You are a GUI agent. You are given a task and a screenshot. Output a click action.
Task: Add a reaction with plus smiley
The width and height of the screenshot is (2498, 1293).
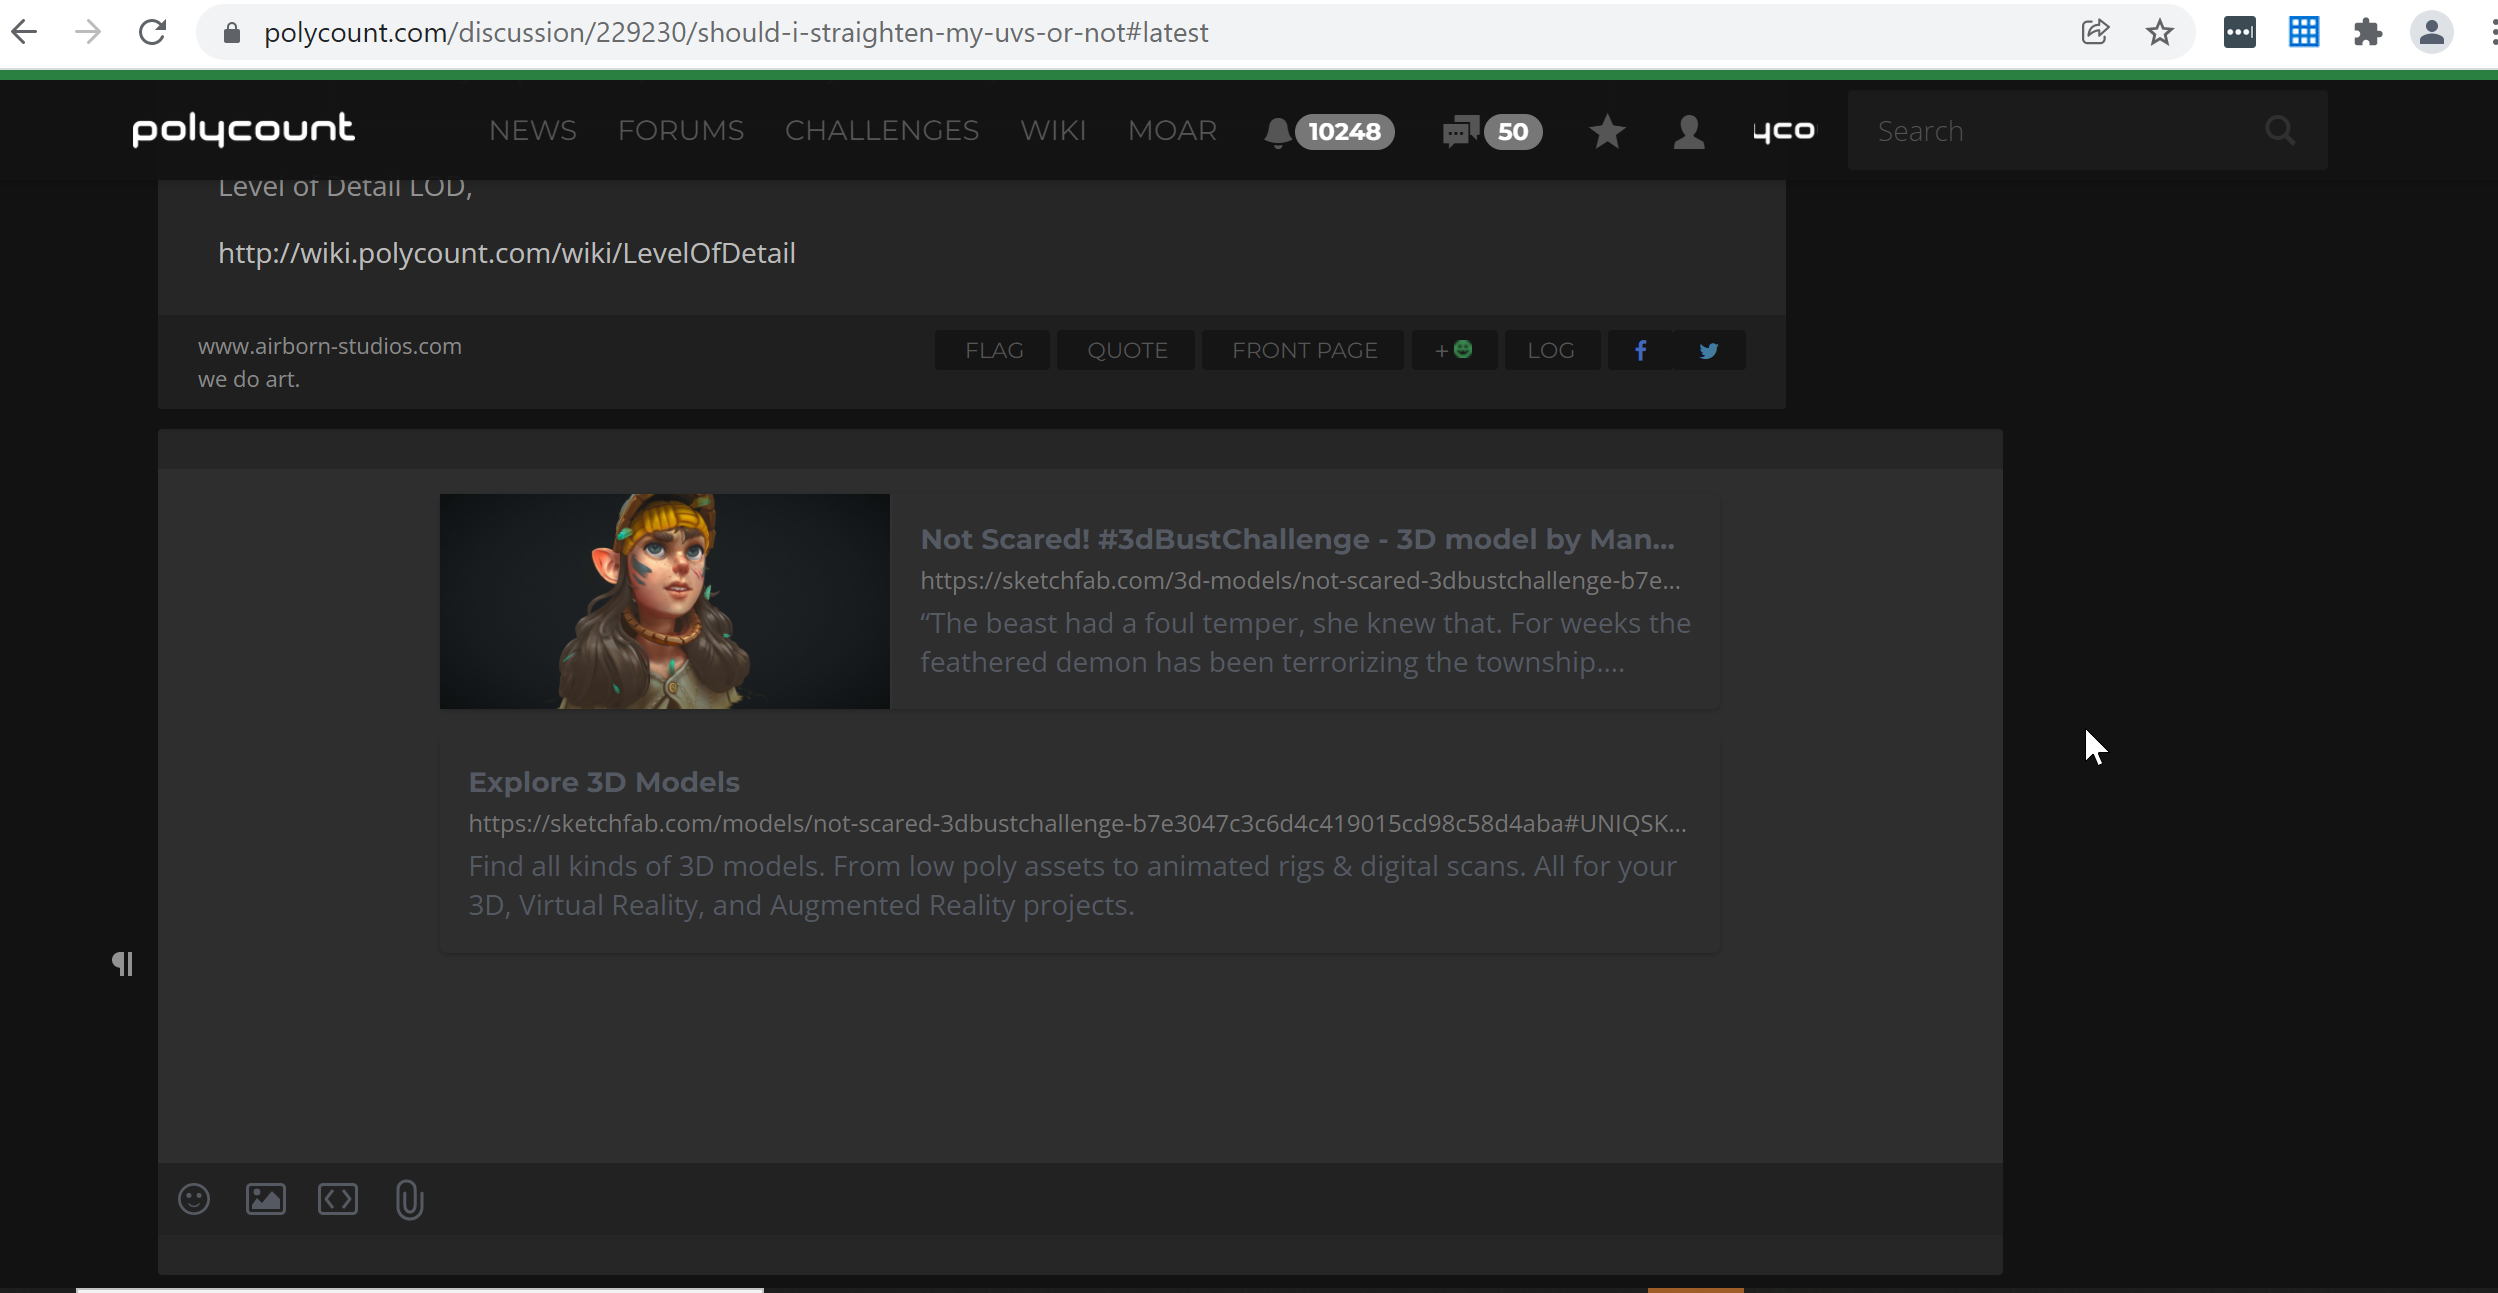click(1453, 350)
